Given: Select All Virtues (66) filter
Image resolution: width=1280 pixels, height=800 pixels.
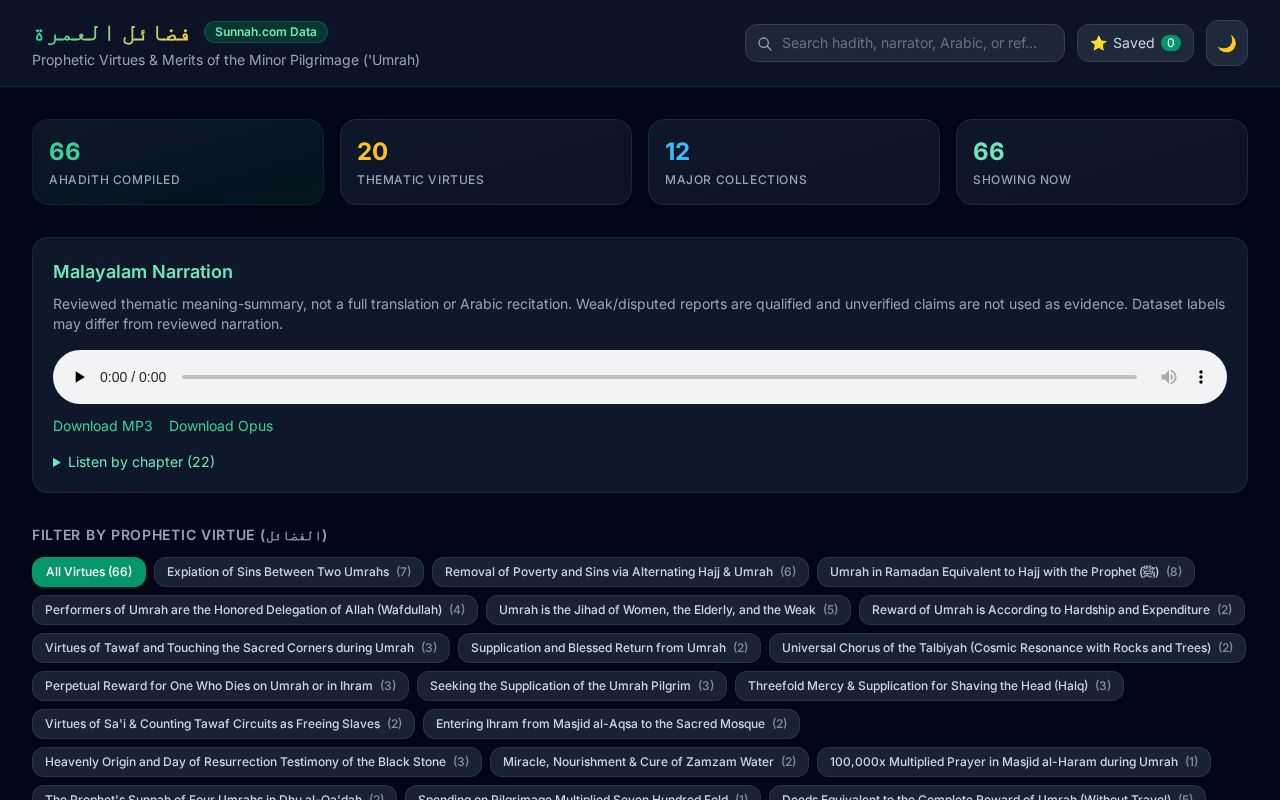Looking at the screenshot, I should point(89,572).
